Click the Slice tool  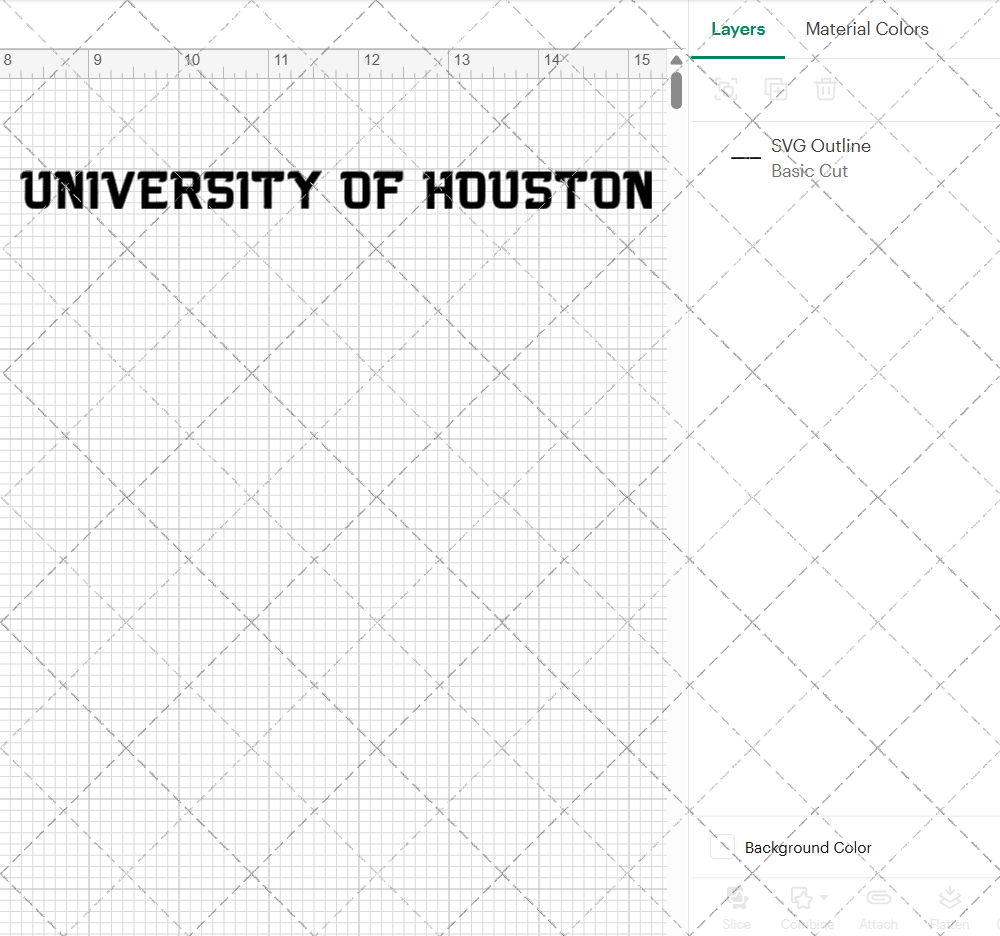(737, 908)
